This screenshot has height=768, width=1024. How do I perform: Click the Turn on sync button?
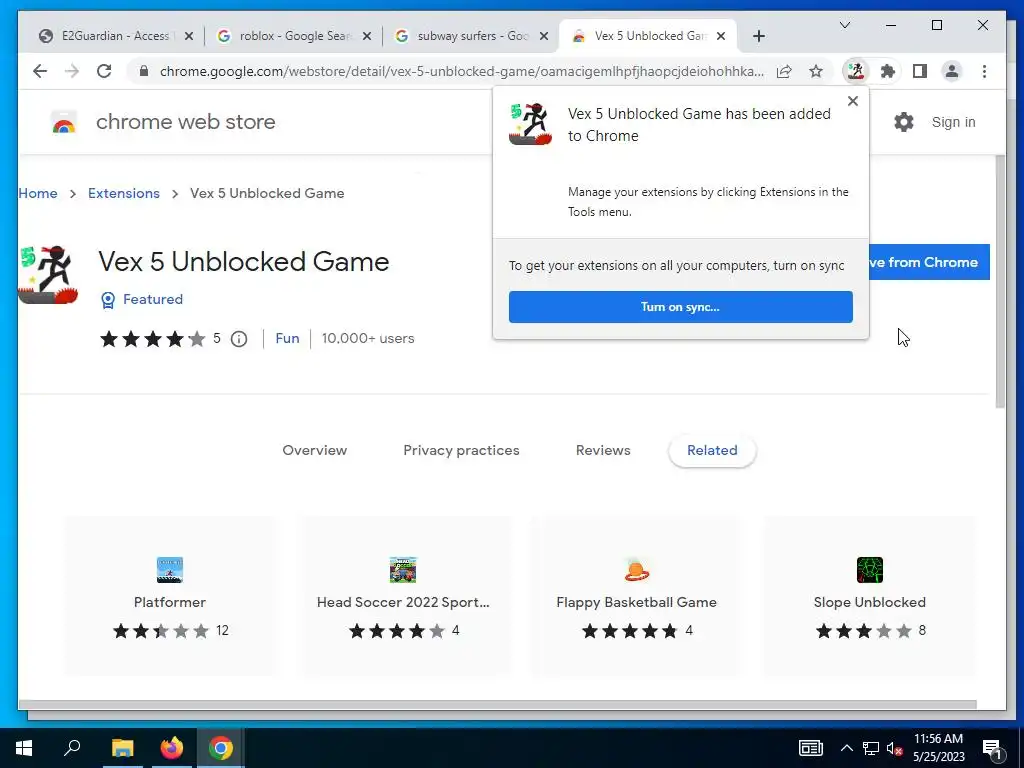pos(680,307)
